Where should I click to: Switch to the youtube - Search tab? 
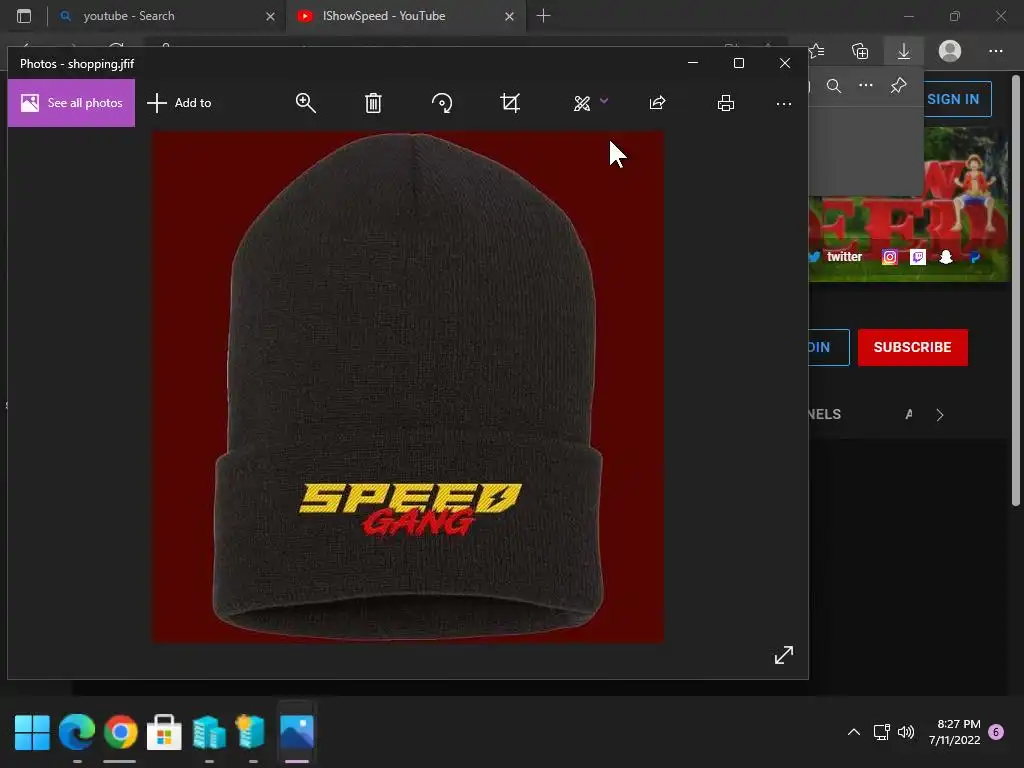[x=129, y=16]
